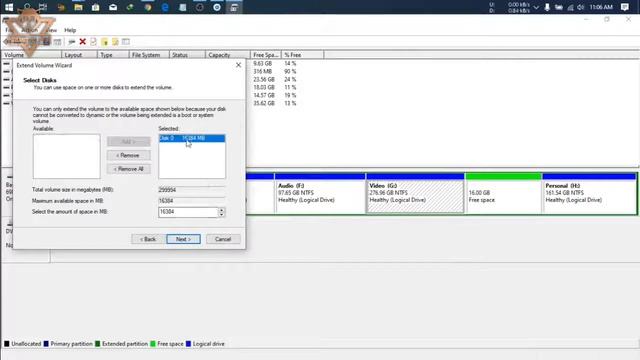Viewport: 640px width, 360px height.
Task: Close the Extend Volume Wizard dialog
Action: tap(238, 65)
